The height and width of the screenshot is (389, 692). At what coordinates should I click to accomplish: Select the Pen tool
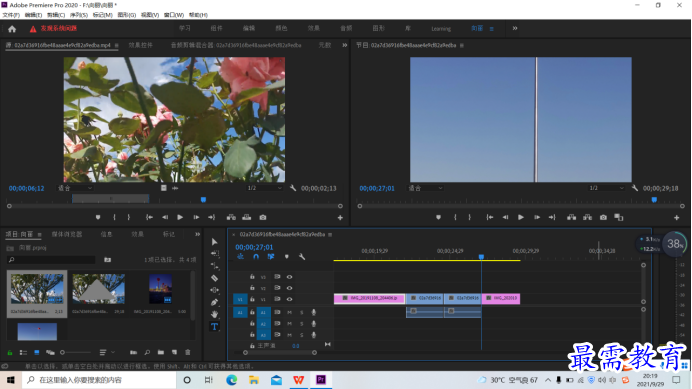[x=214, y=302]
